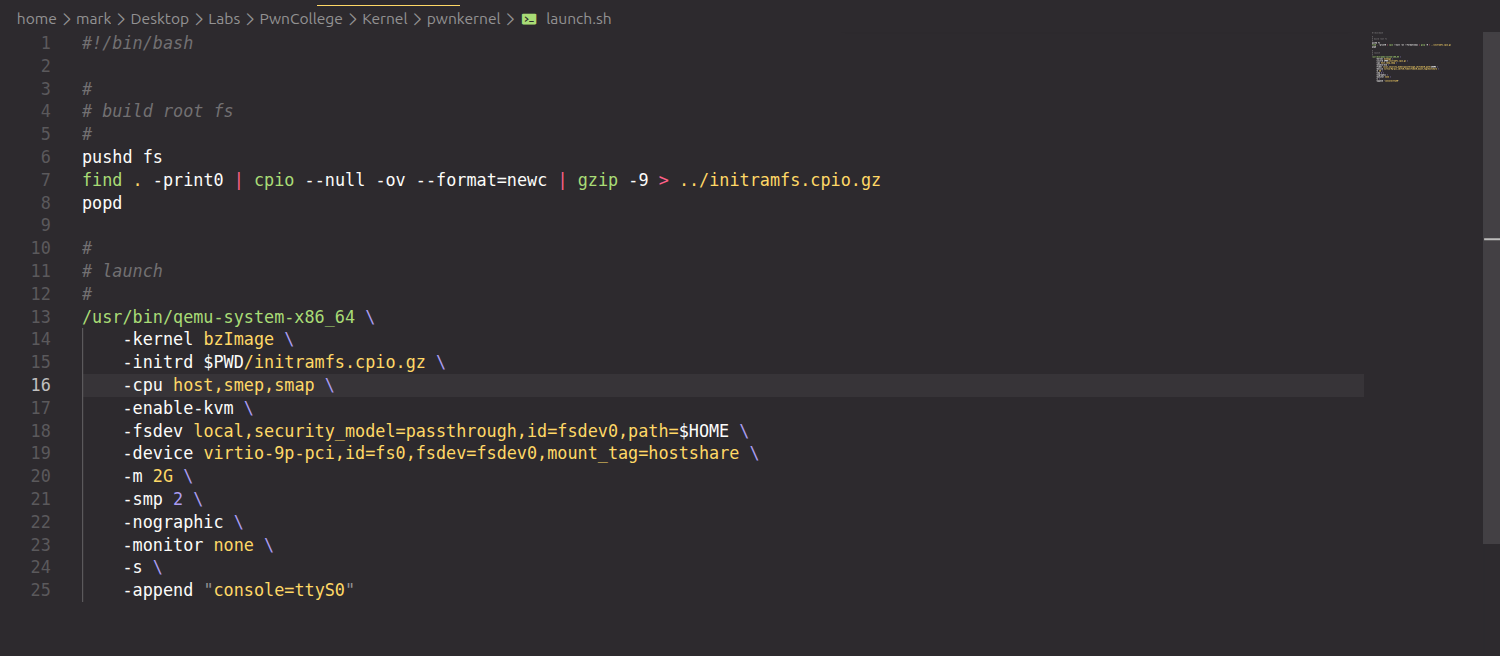This screenshot has height=656, width=1500.
Task: Click the pushd fs command
Action: pos(122,157)
